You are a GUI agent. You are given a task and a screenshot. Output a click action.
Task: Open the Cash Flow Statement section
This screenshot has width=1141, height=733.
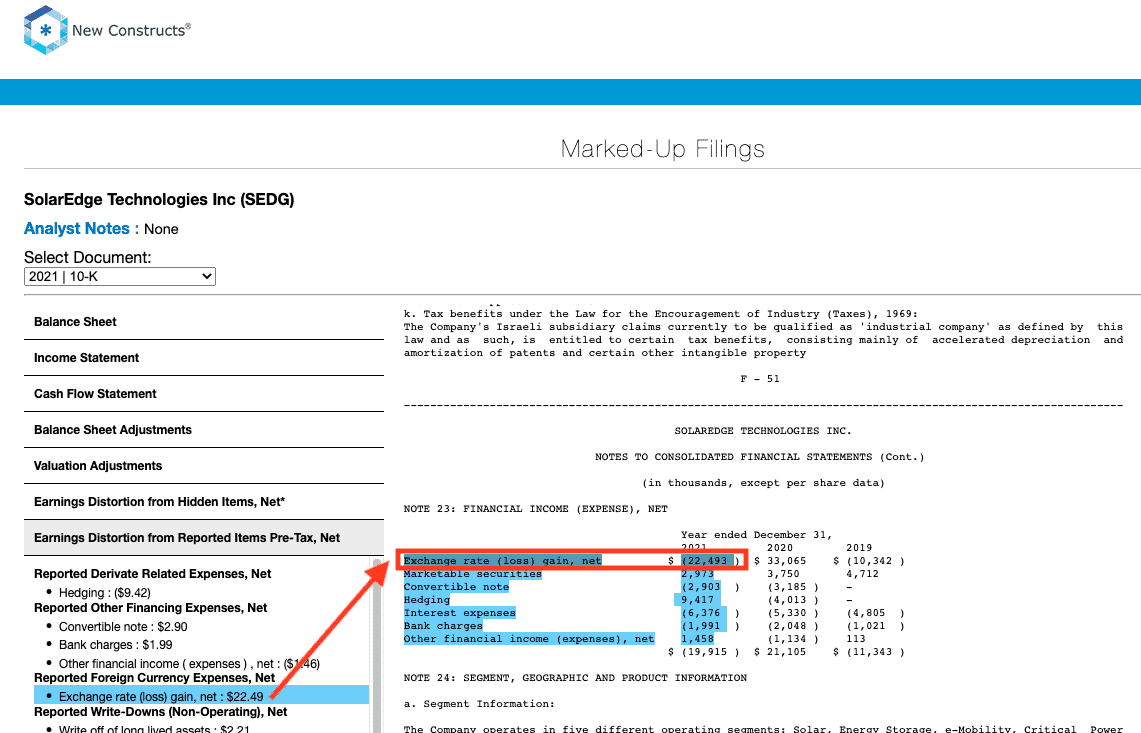(x=204, y=394)
